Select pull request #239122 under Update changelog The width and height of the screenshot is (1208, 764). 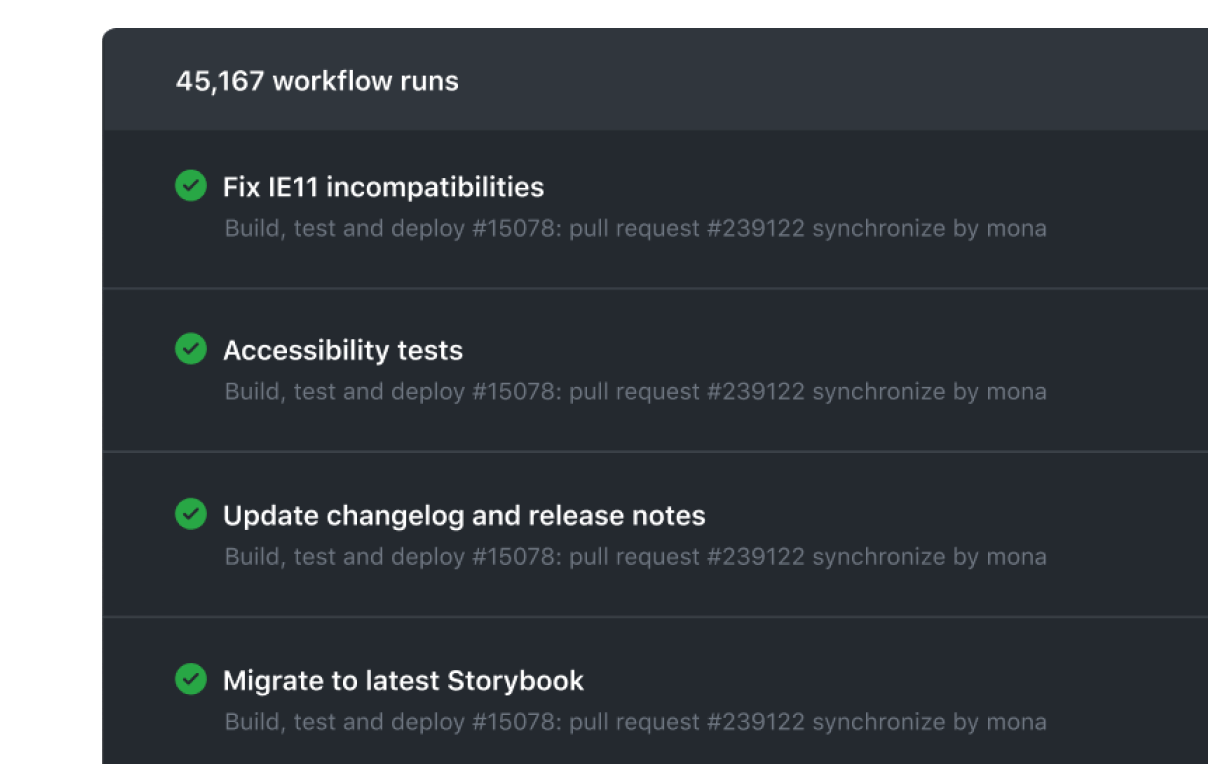coord(687,556)
